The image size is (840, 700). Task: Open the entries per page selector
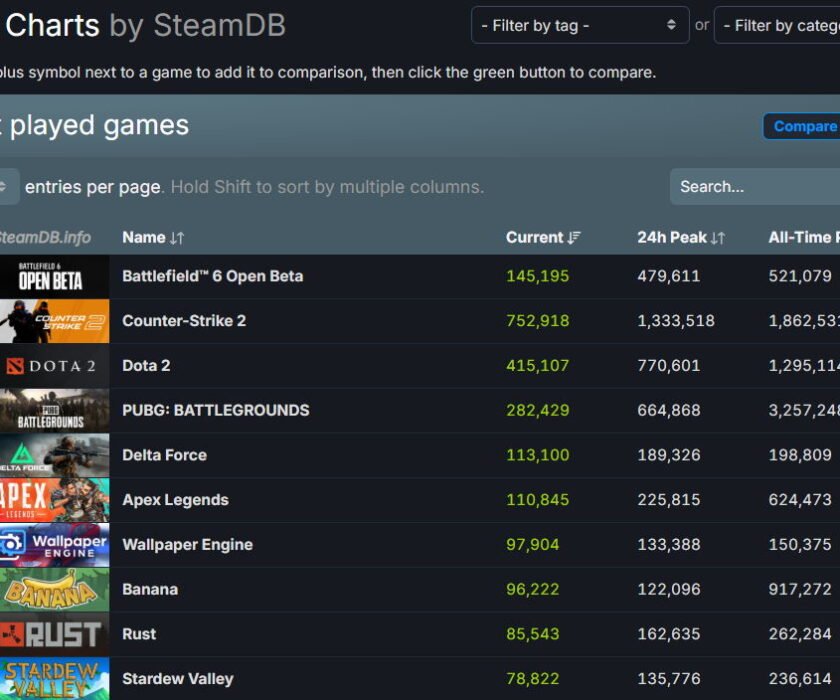[9, 186]
